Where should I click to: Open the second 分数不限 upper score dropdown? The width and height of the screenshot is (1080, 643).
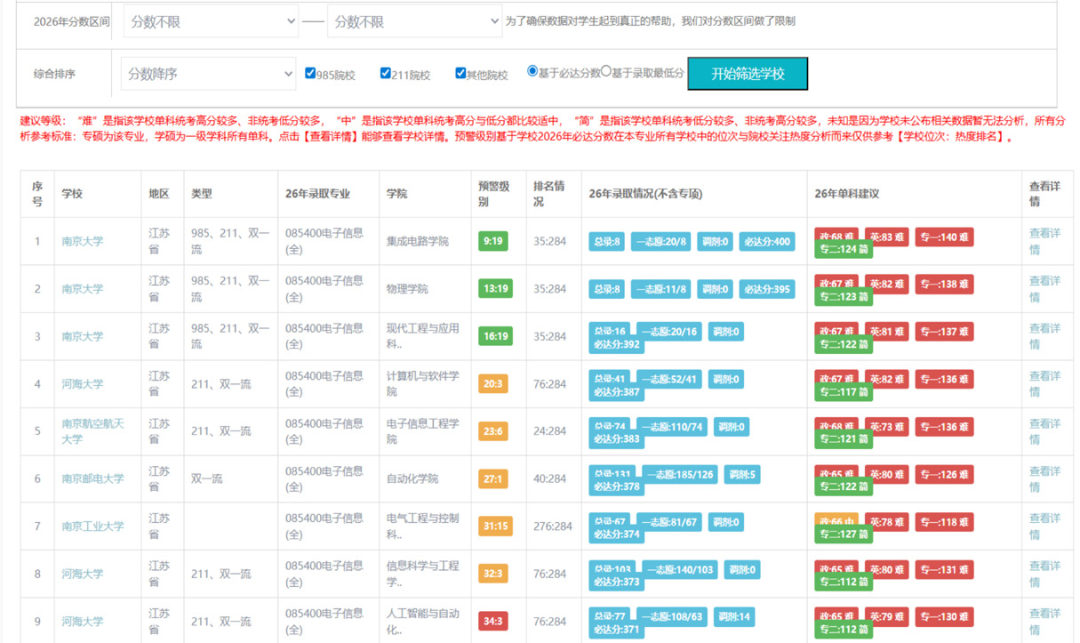point(415,22)
